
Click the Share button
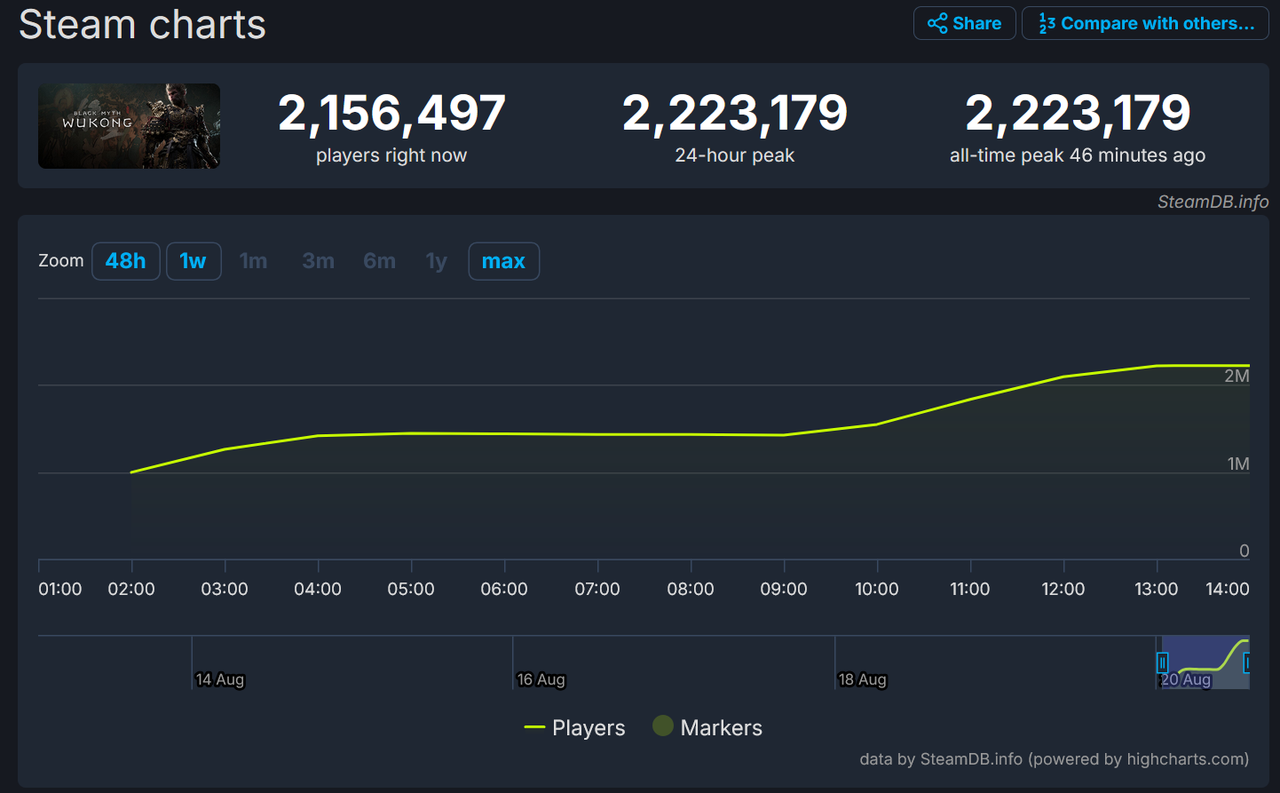[964, 23]
